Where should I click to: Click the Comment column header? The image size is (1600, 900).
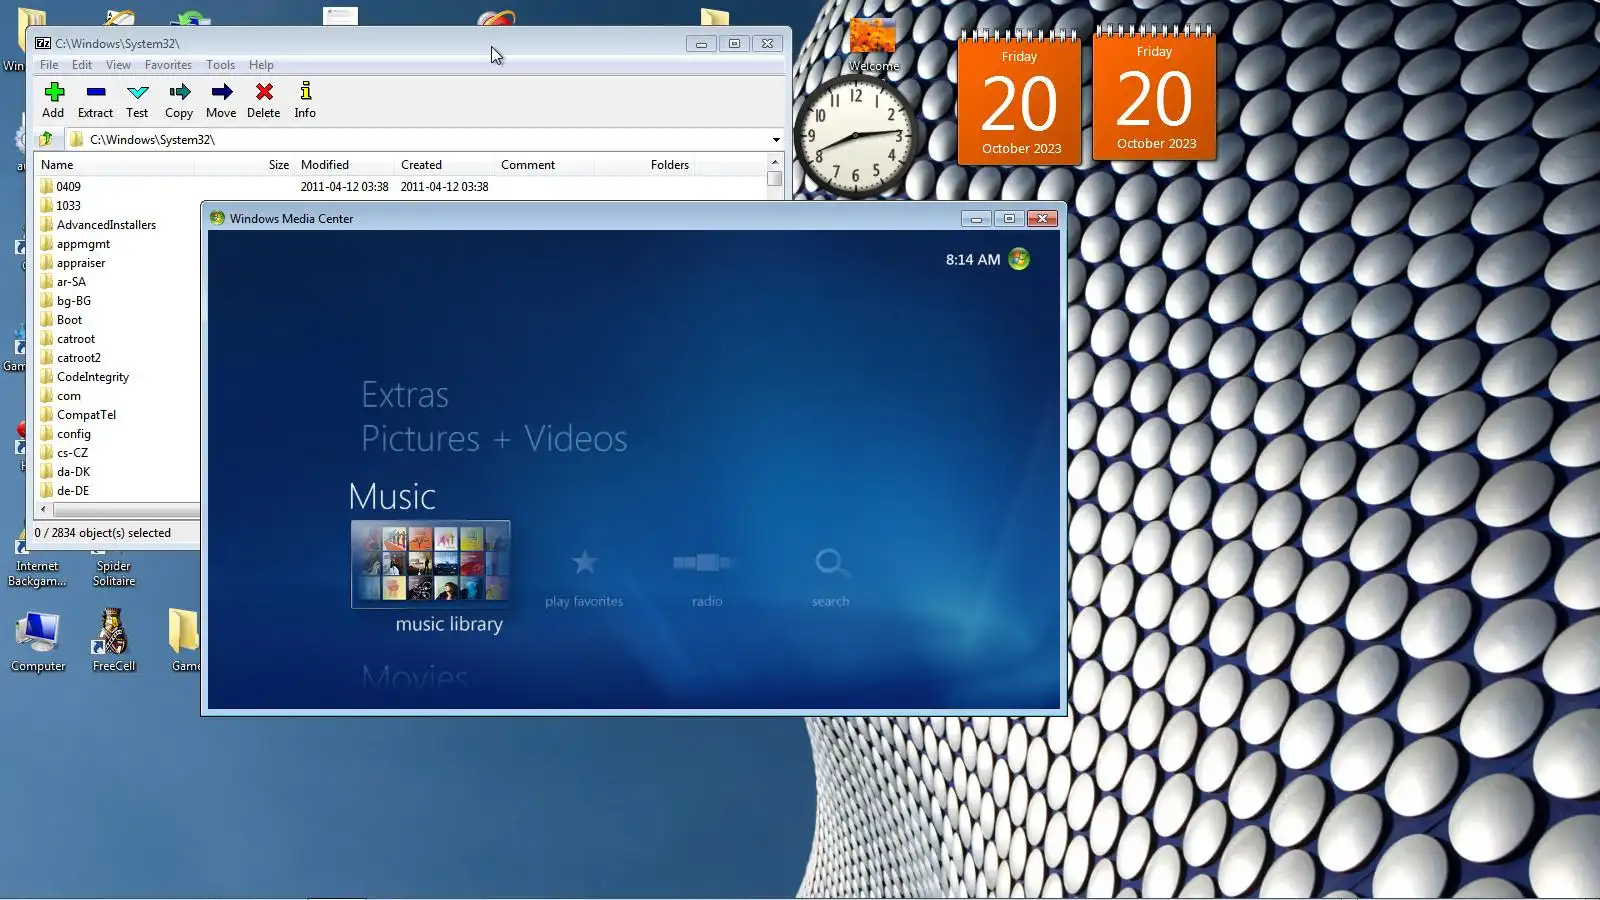pos(544,165)
